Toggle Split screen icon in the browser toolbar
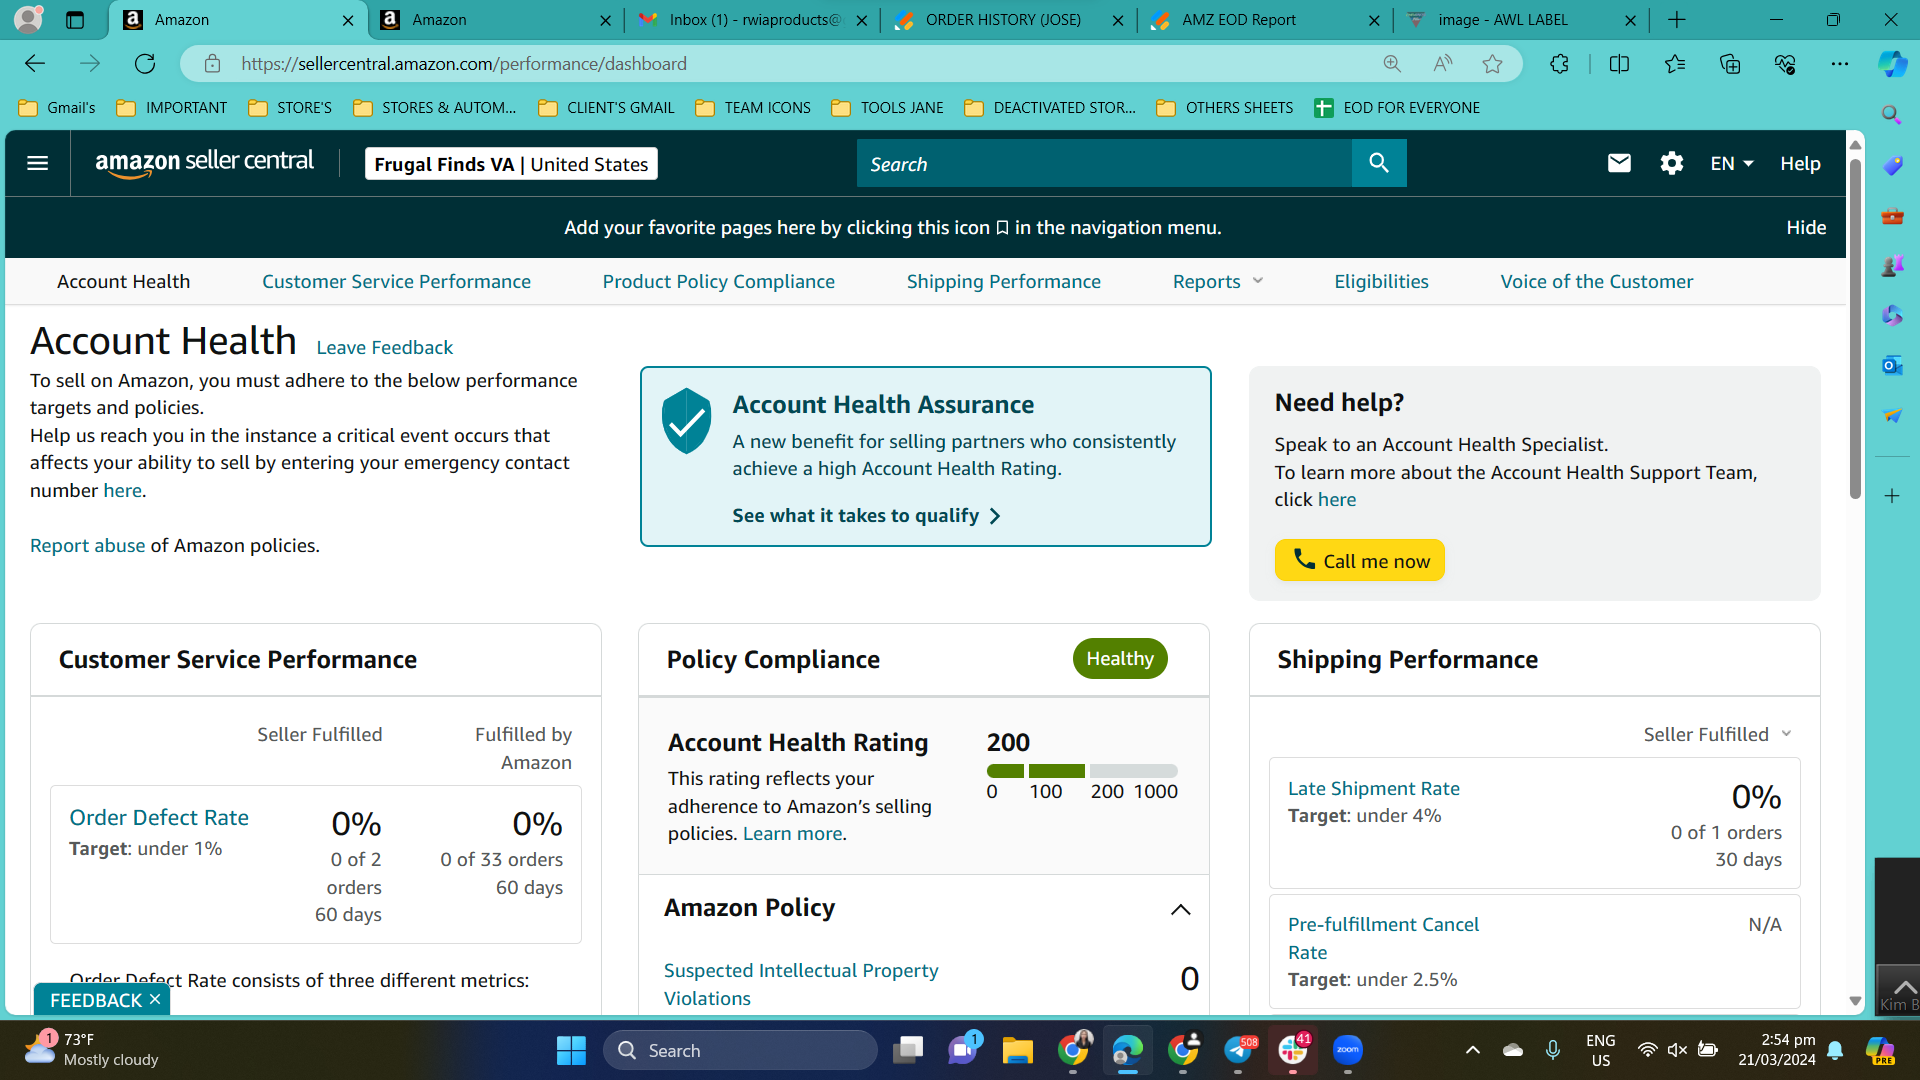Viewport: 1920px width, 1080px height. click(1619, 64)
